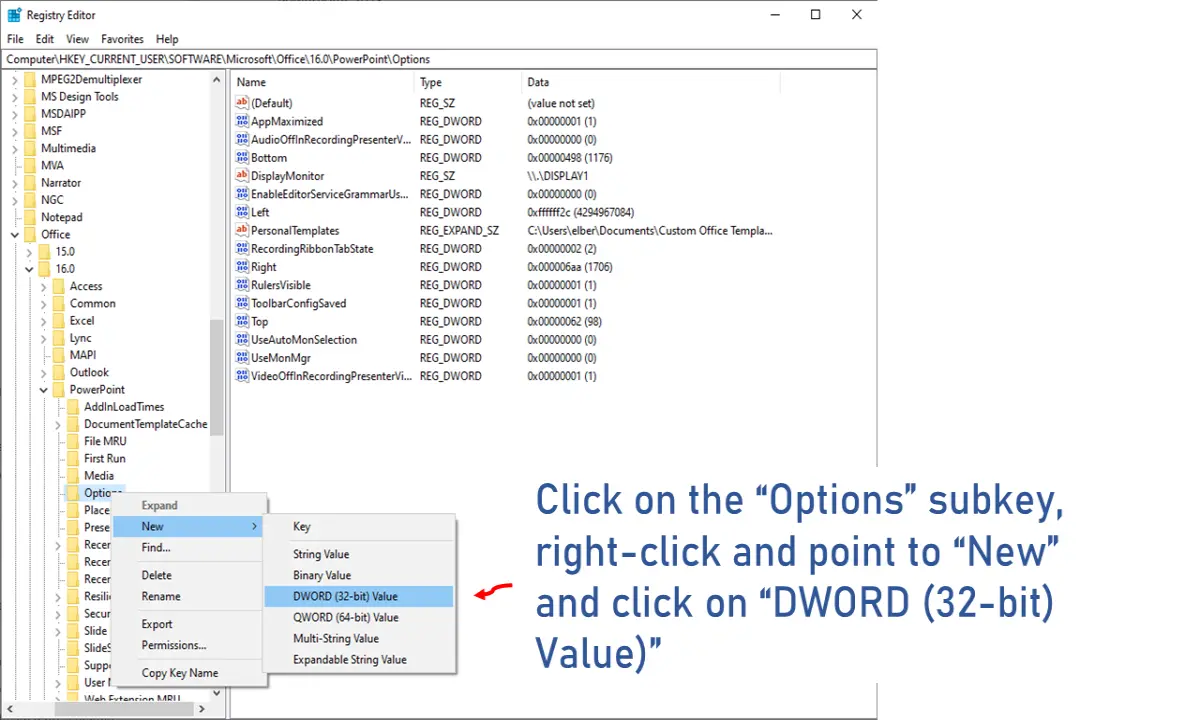Click the MPEG2Demultiplexer folder icon
Image resolution: width=1200 pixels, height=720 pixels.
30,79
